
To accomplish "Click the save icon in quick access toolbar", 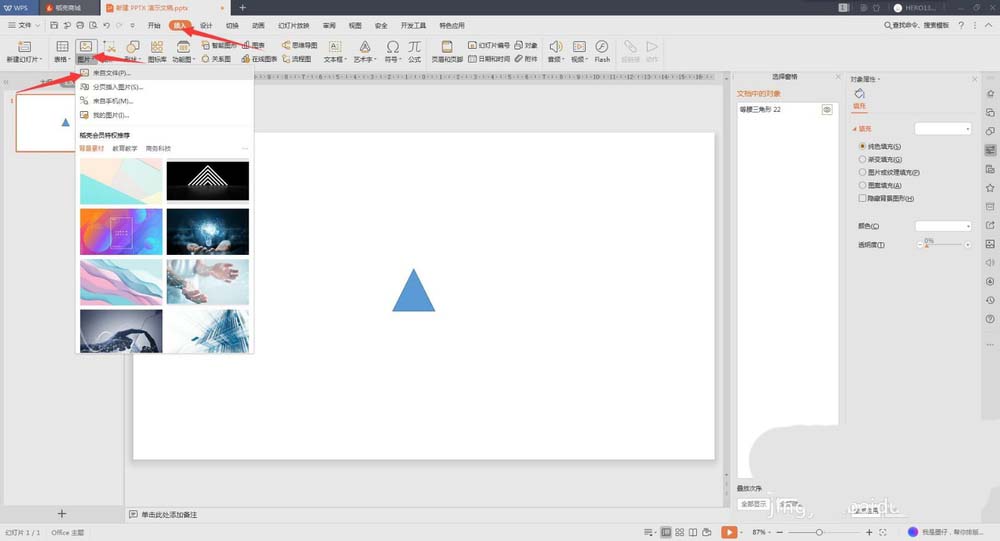I will pos(54,26).
